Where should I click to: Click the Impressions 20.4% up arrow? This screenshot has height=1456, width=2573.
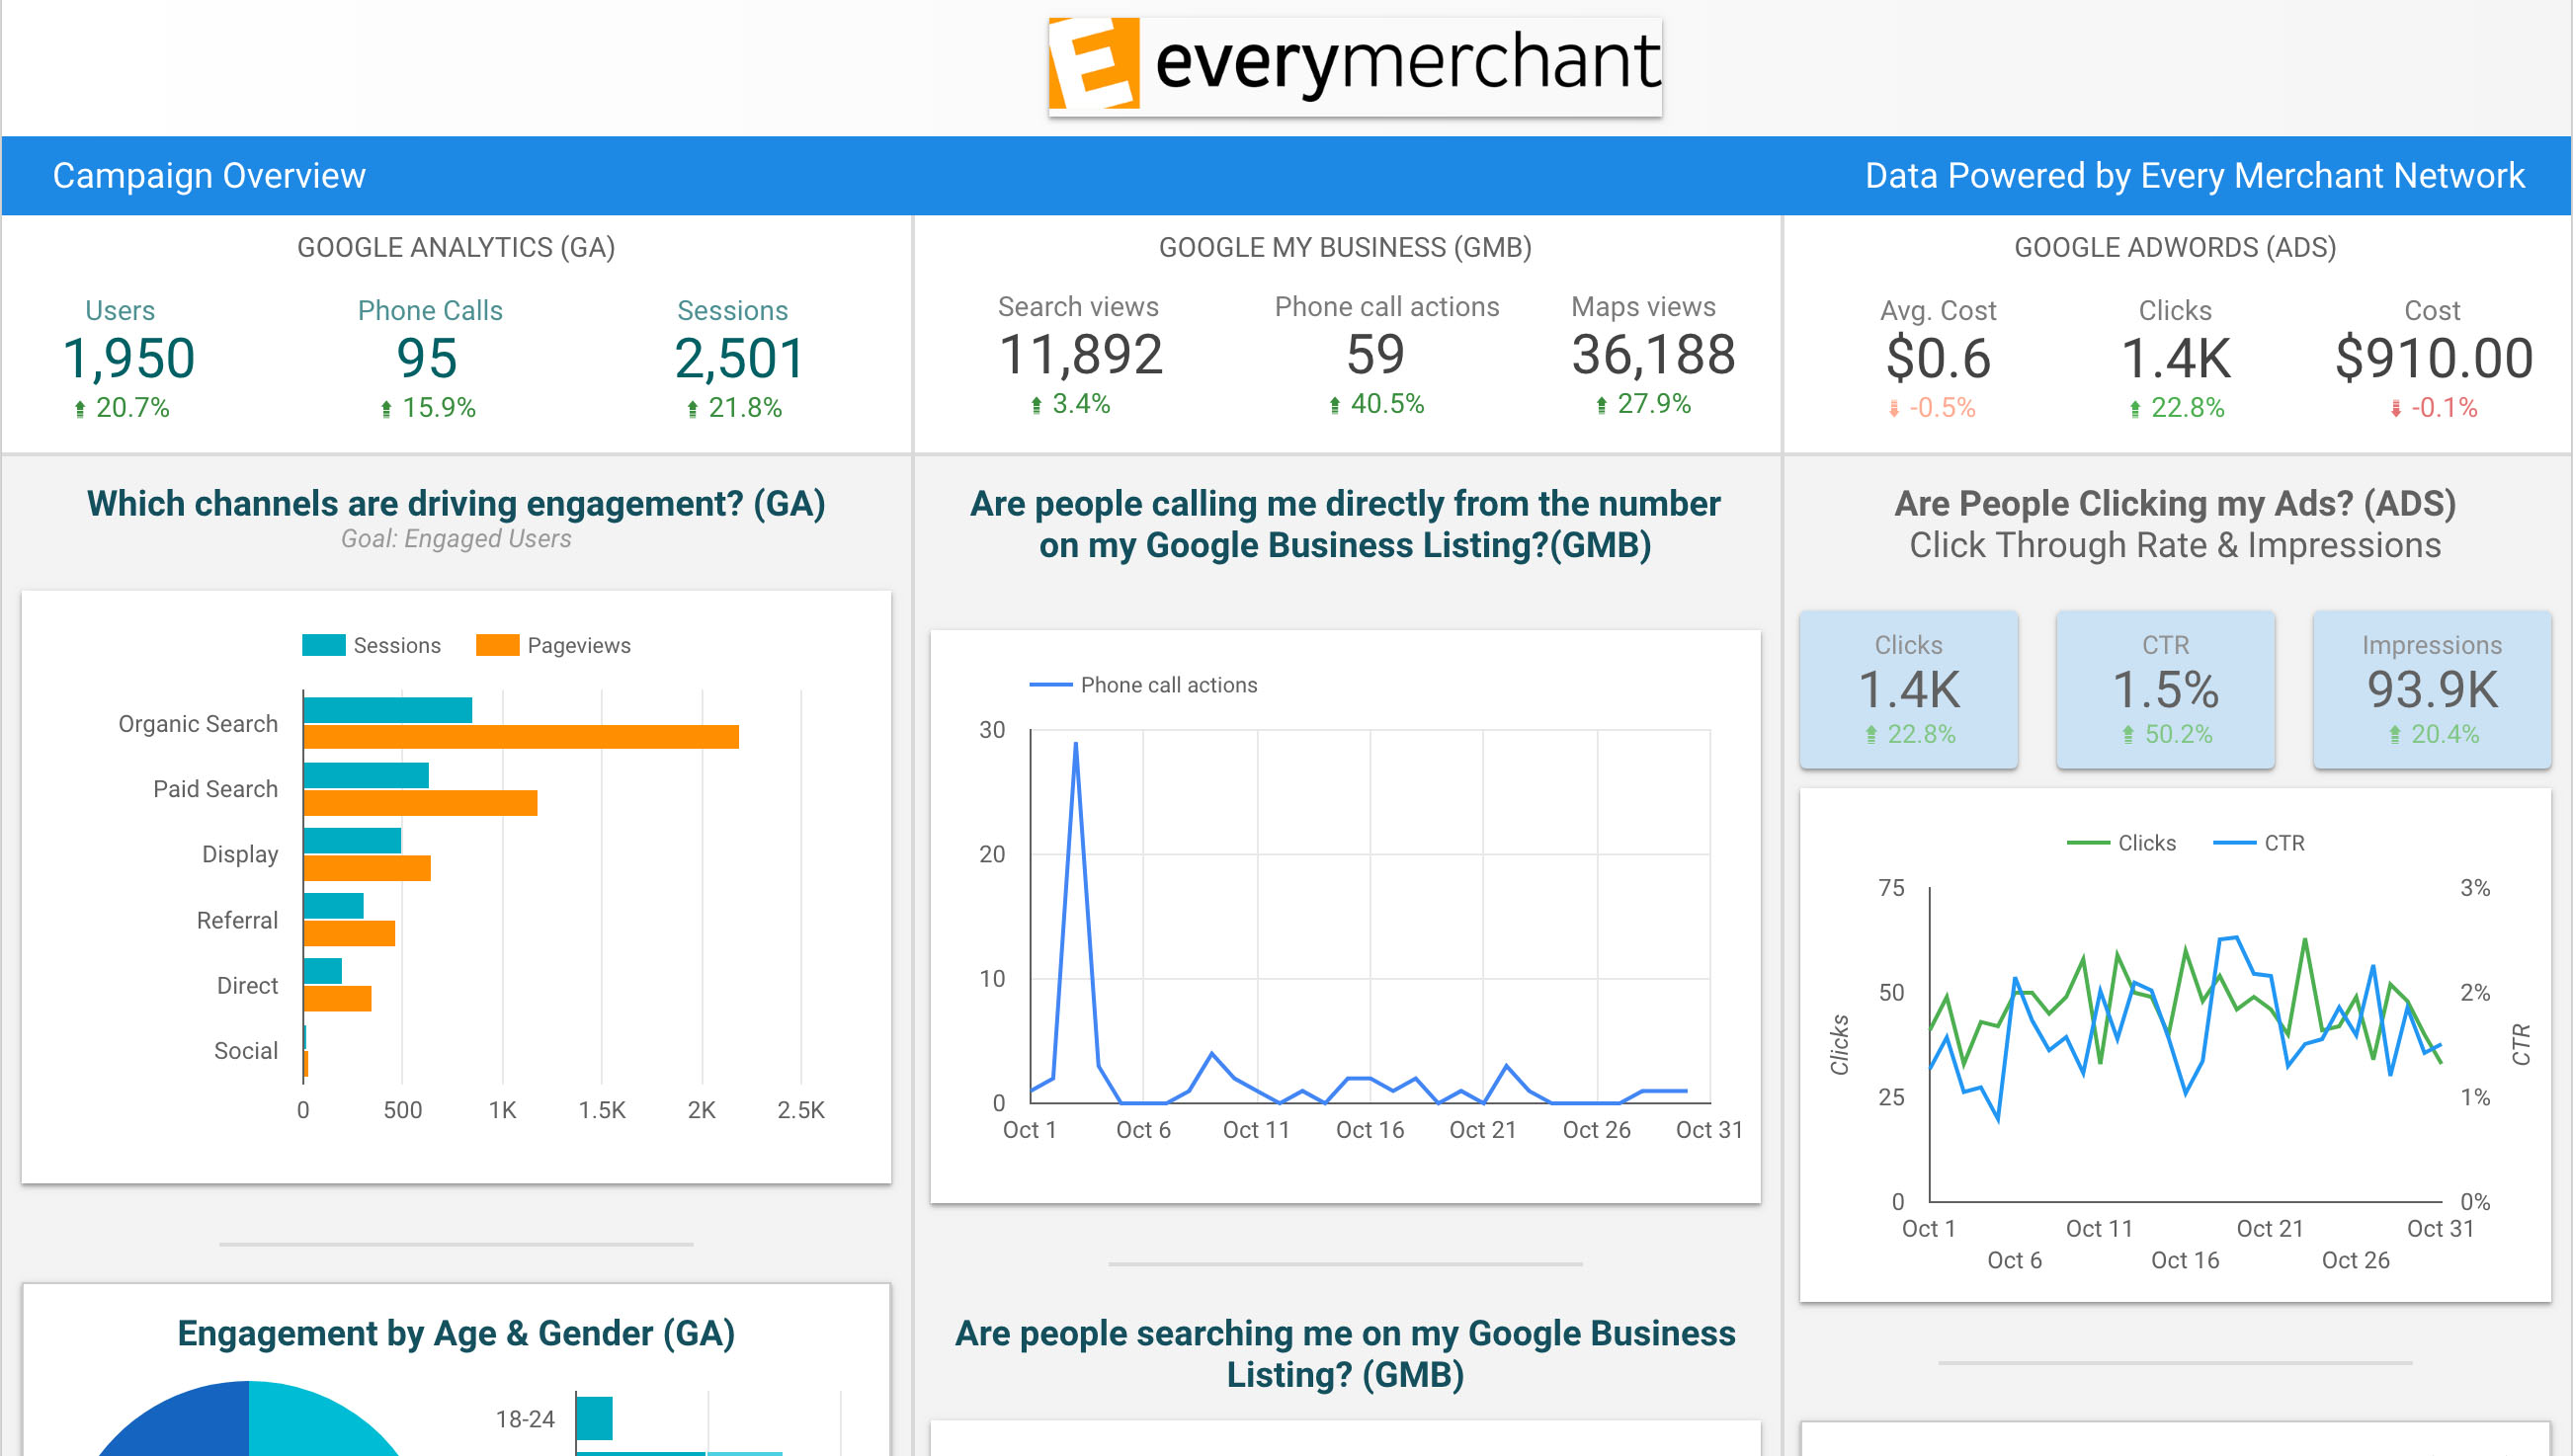click(x=2394, y=735)
